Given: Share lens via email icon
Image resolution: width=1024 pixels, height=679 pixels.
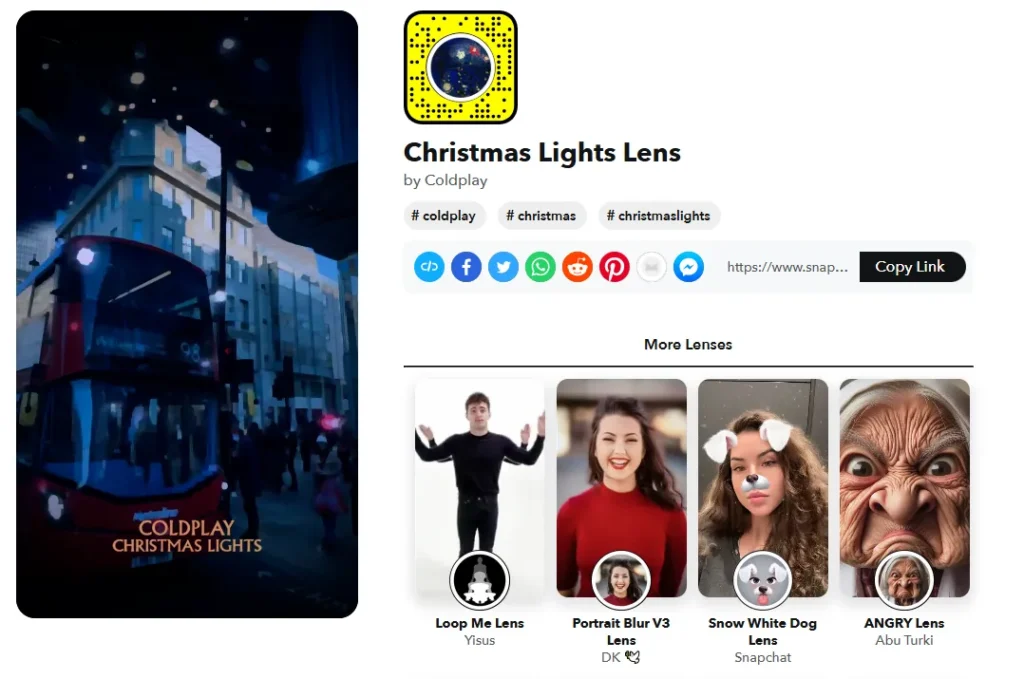Looking at the screenshot, I should coord(651,267).
